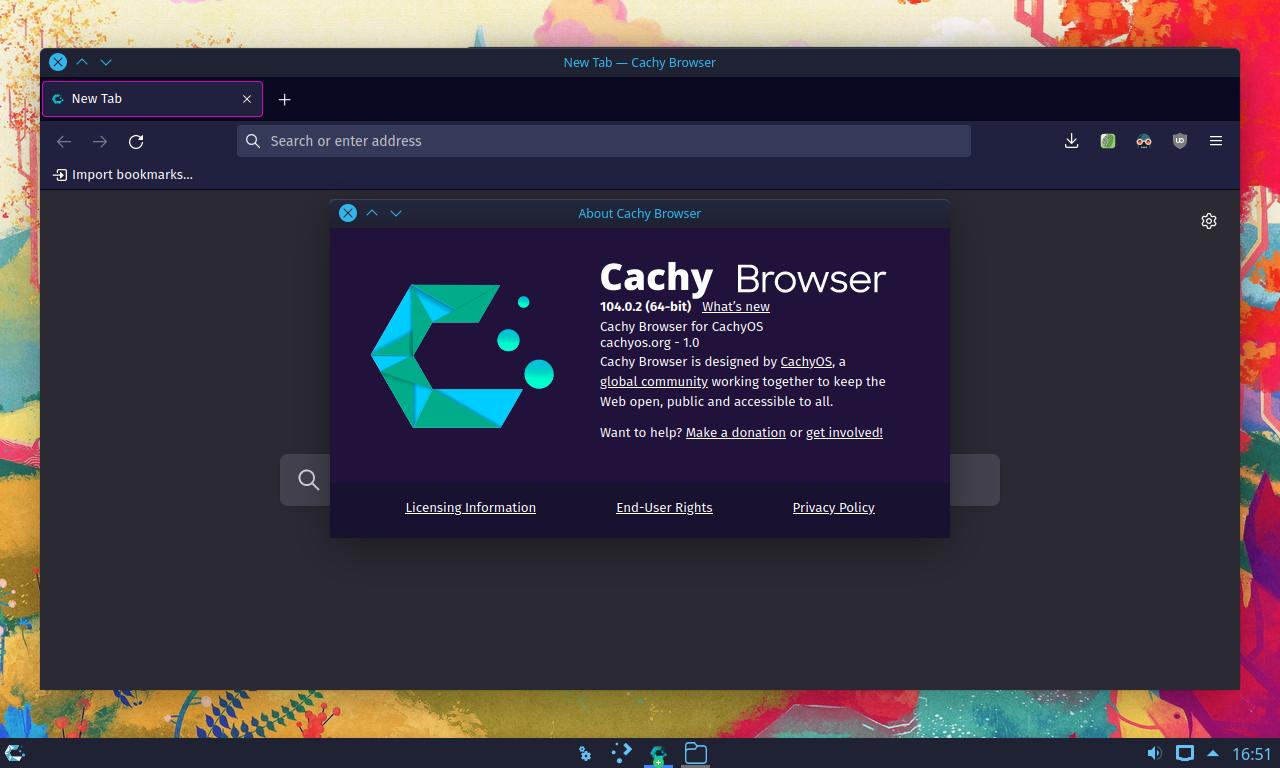
Task: Go back one page
Action: [x=64, y=141]
